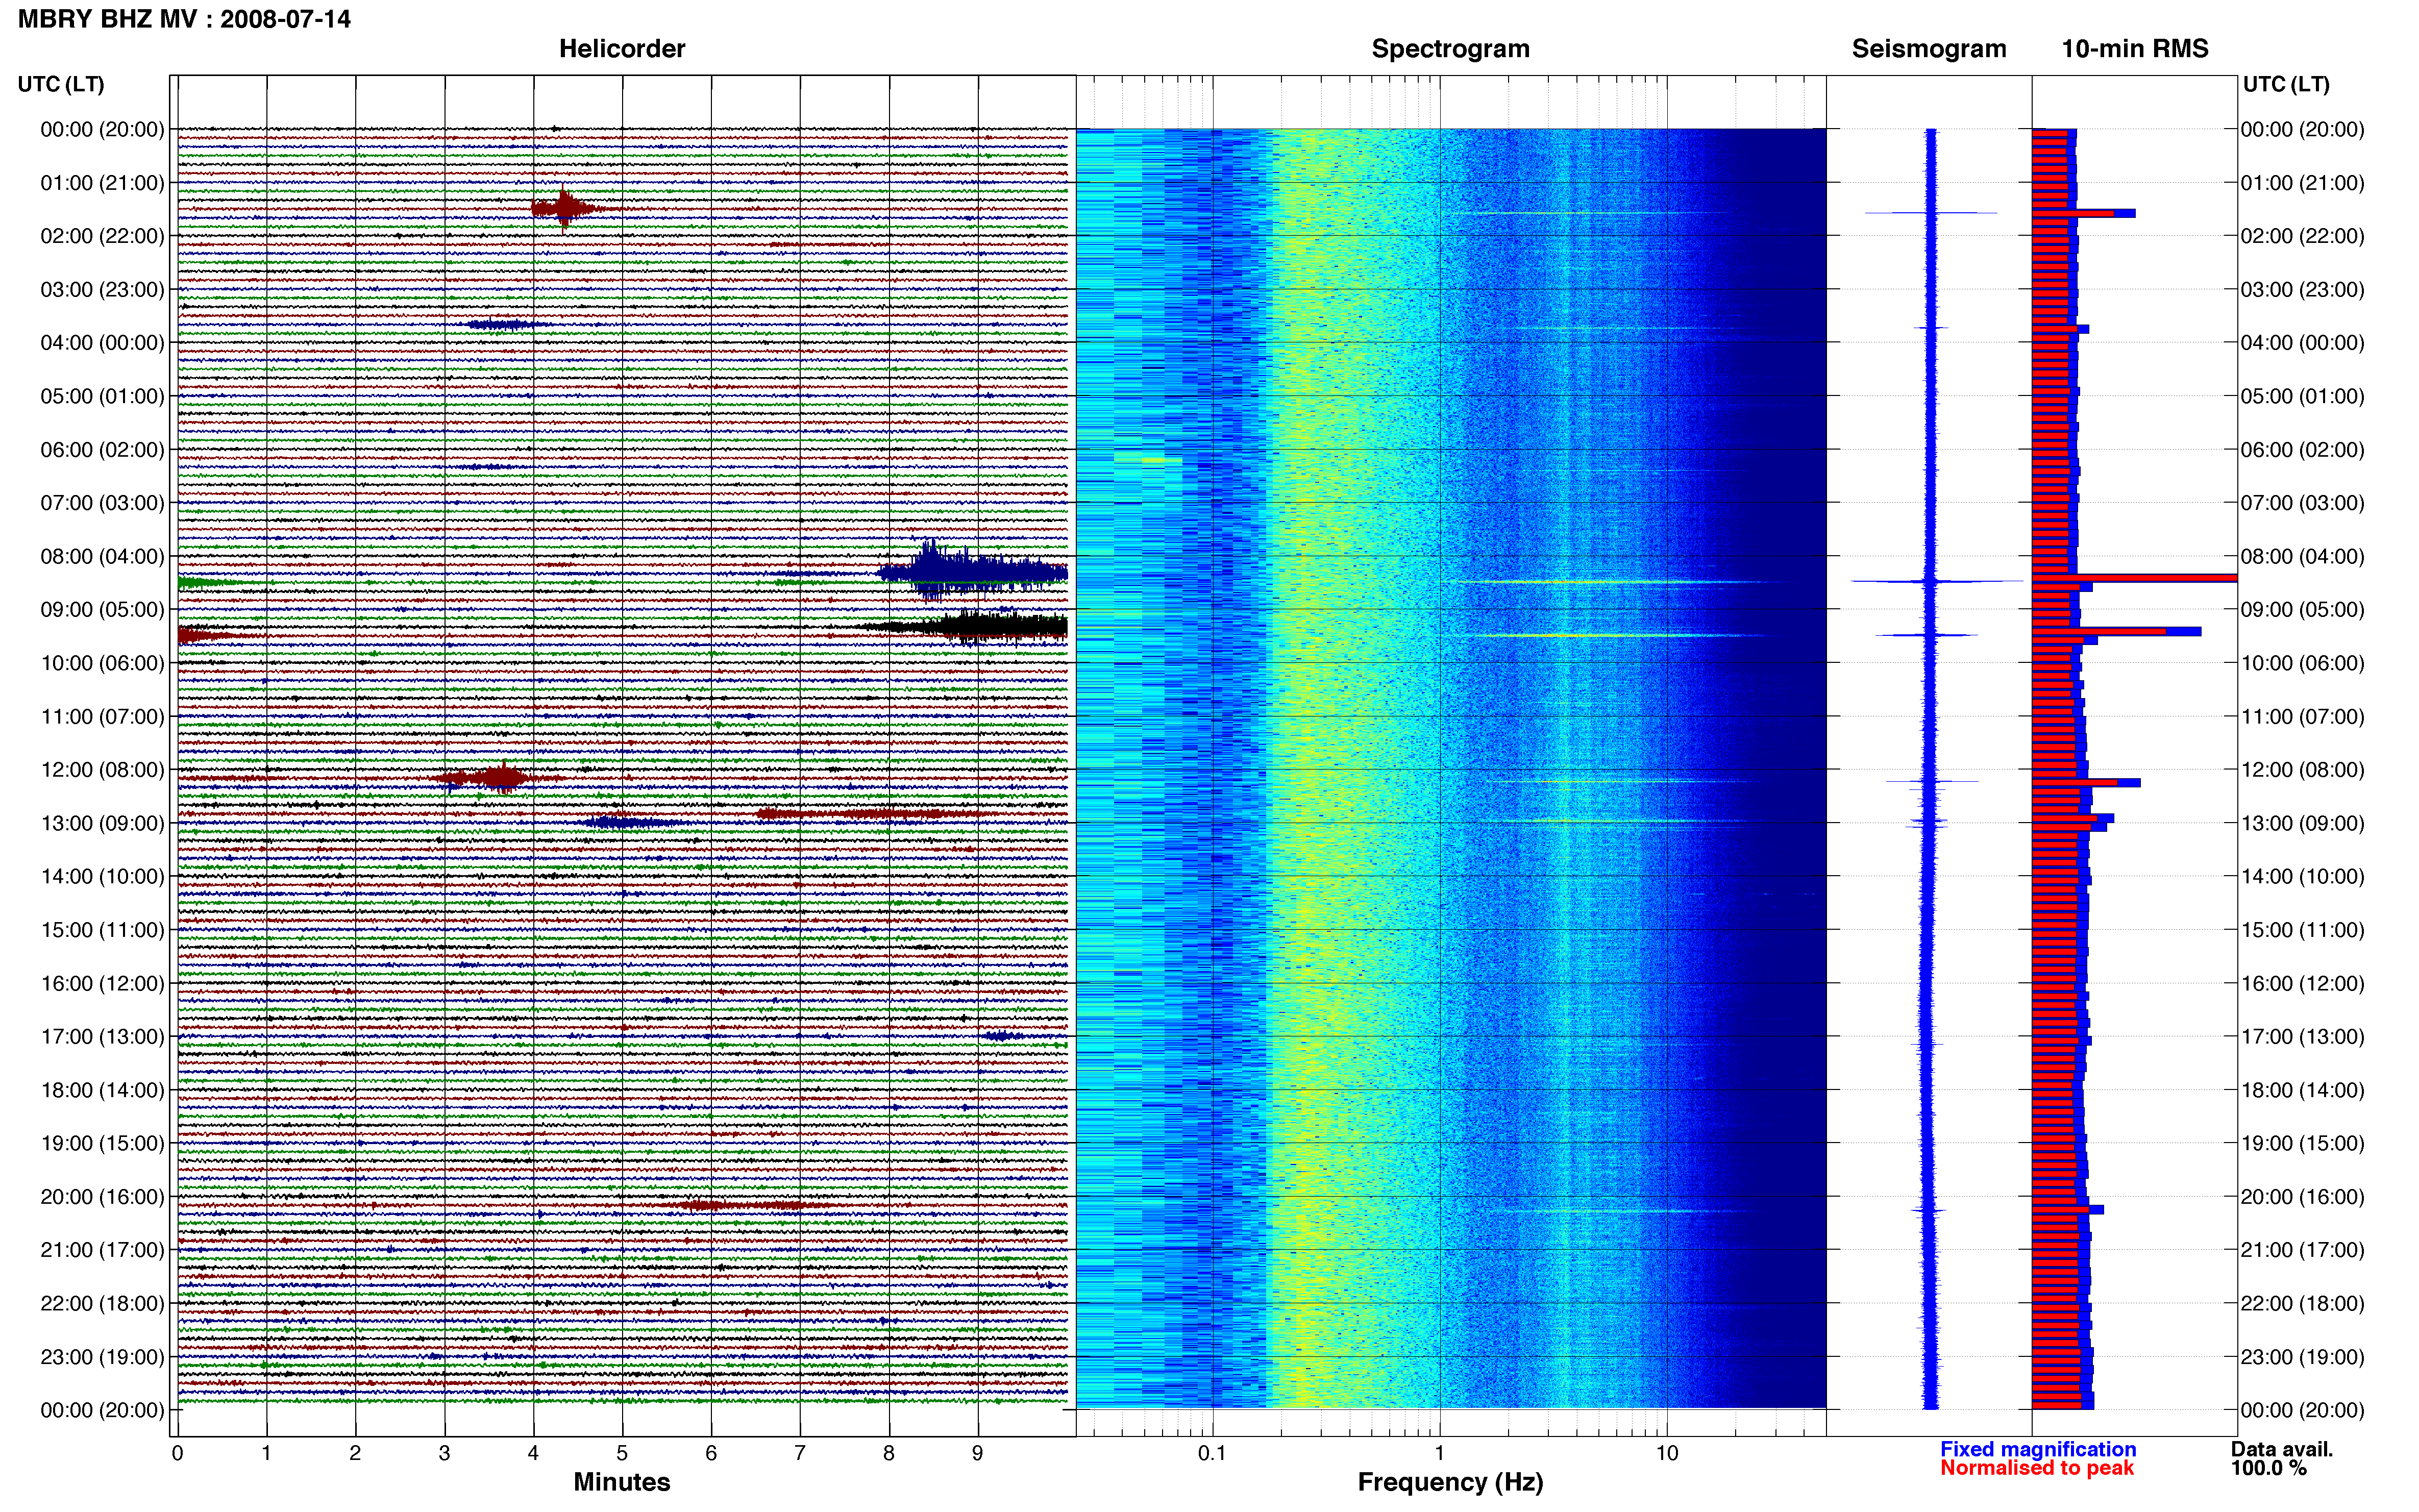Click the small blue event near 17:00
Viewport: 2419px width, 1512px height.
pos(1002,1036)
